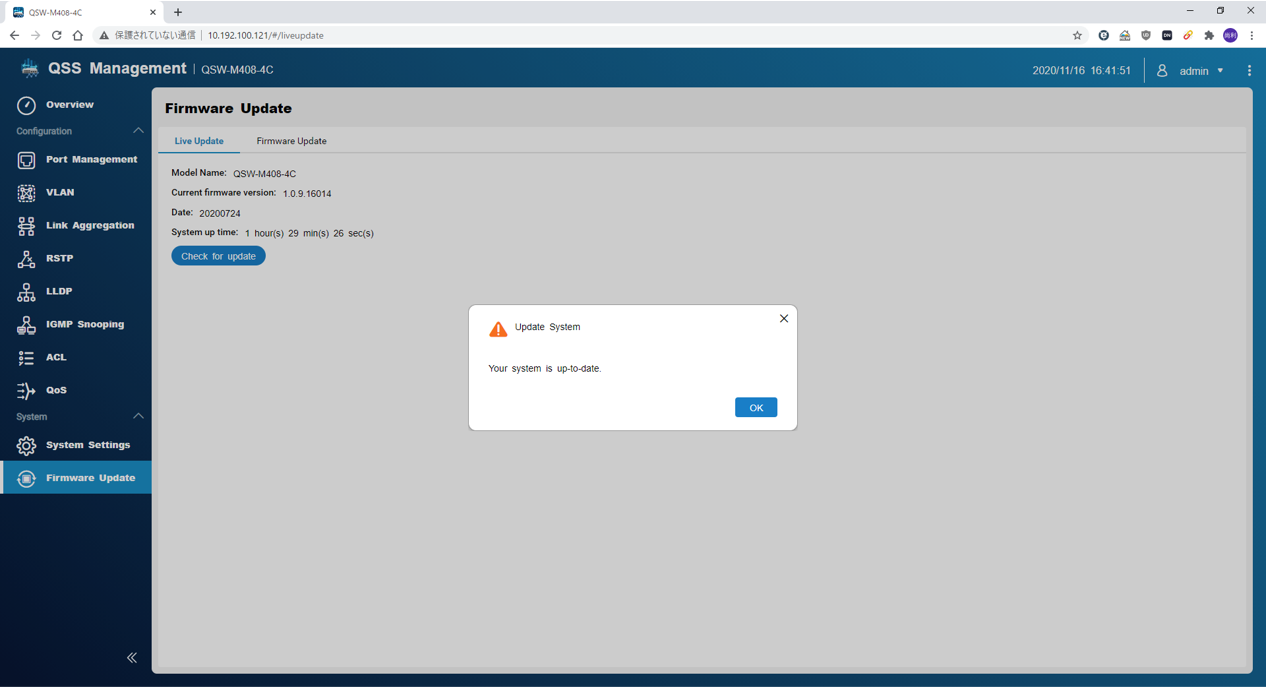The image size is (1266, 687).
Task: Click the ACL list icon
Action: pos(26,358)
